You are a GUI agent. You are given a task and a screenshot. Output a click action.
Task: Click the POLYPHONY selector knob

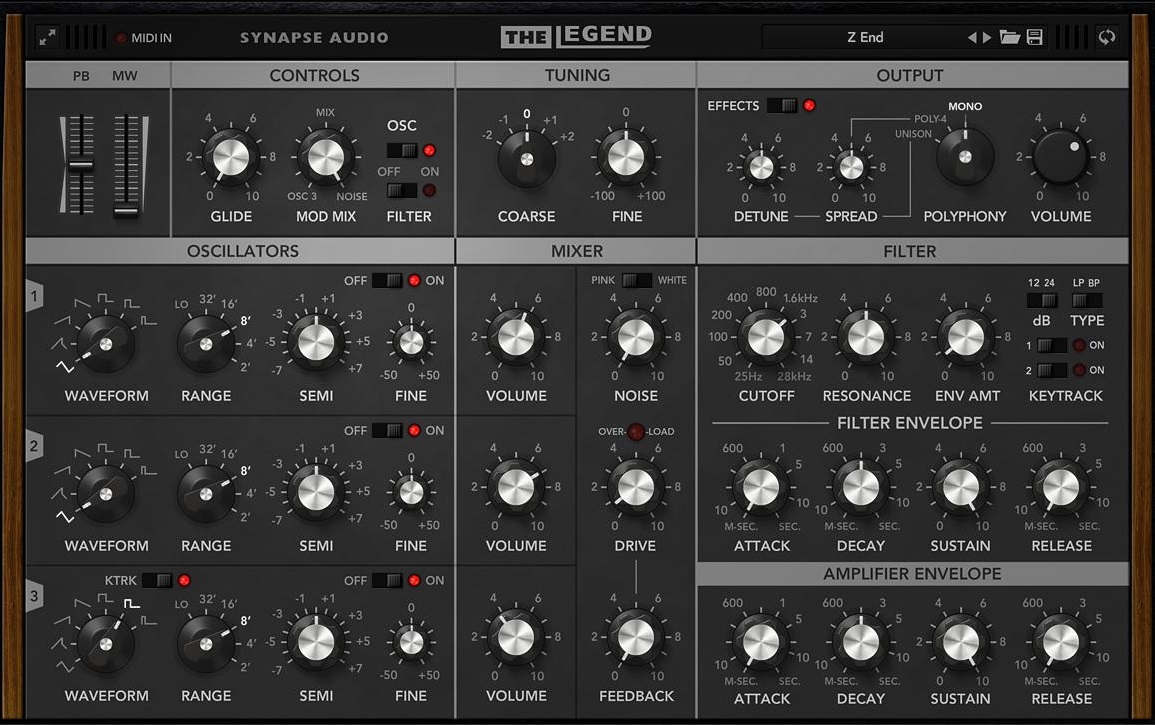click(965, 156)
